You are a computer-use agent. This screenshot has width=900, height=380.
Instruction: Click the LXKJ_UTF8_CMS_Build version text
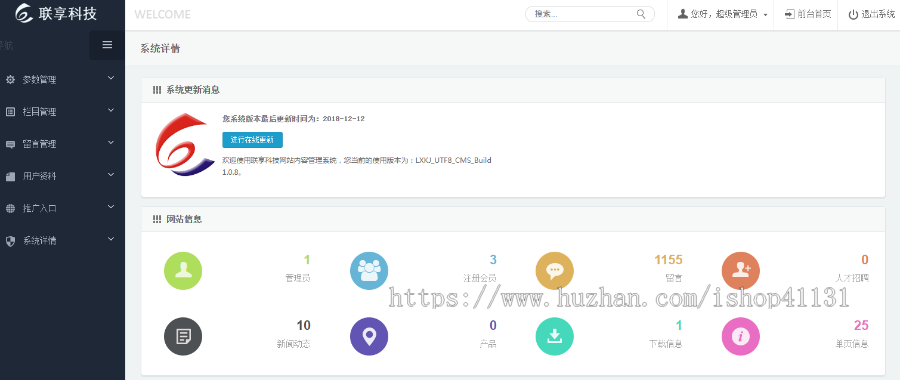(x=453, y=161)
